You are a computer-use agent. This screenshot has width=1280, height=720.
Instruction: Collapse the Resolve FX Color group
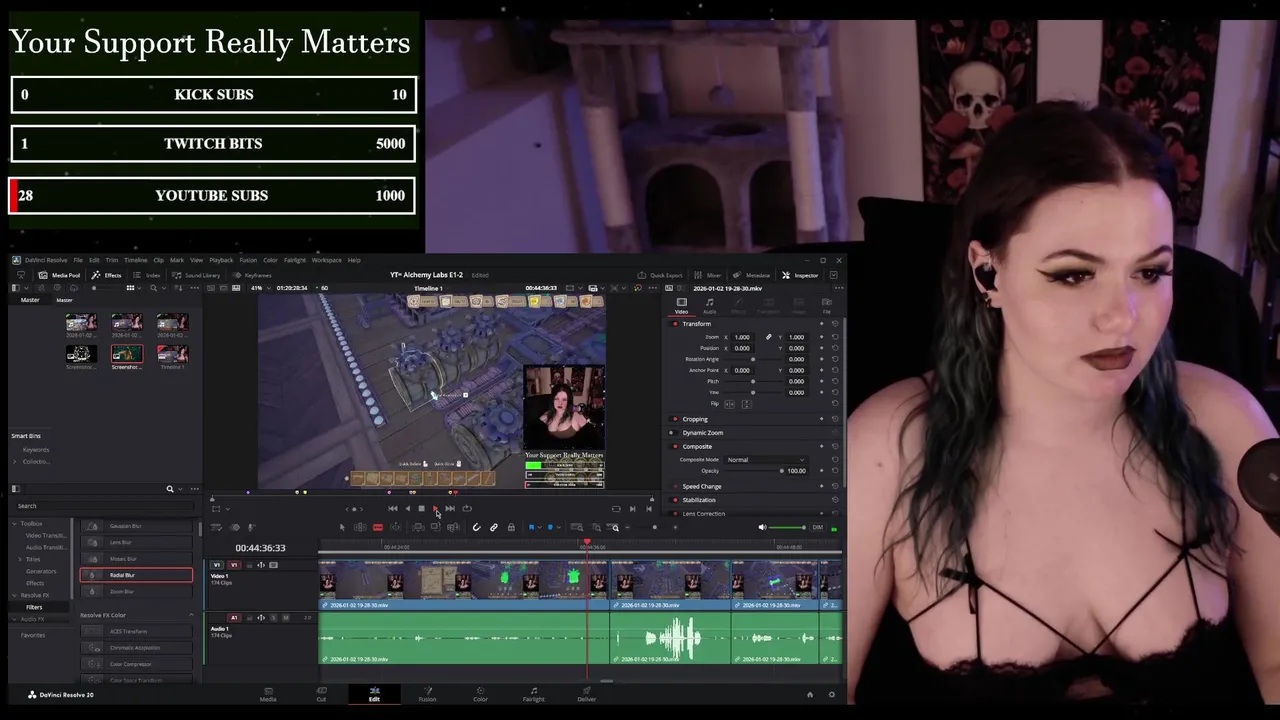click(x=191, y=615)
